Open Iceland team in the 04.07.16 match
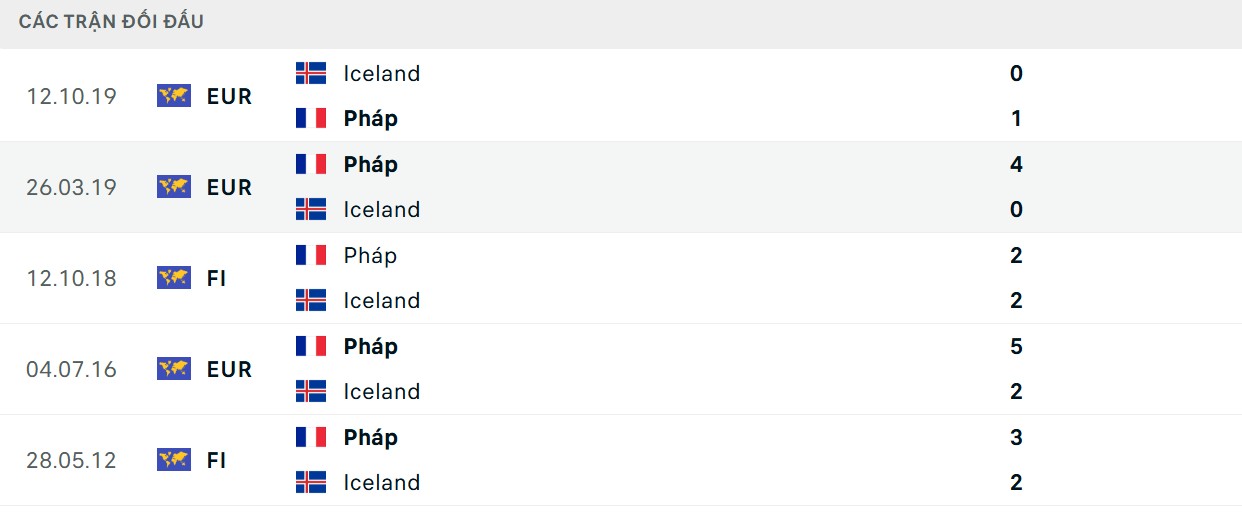1242x529 pixels. [x=381, y=391]
